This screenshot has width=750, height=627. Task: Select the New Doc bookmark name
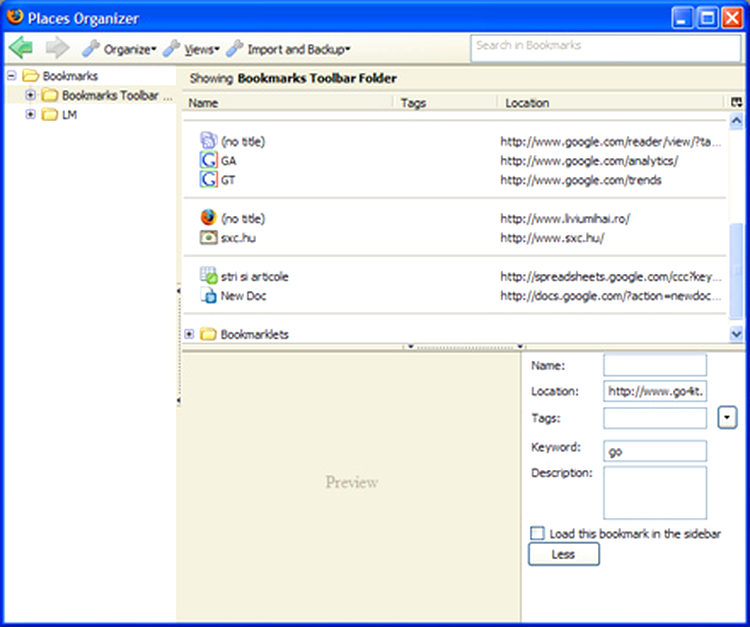(243, 296)
